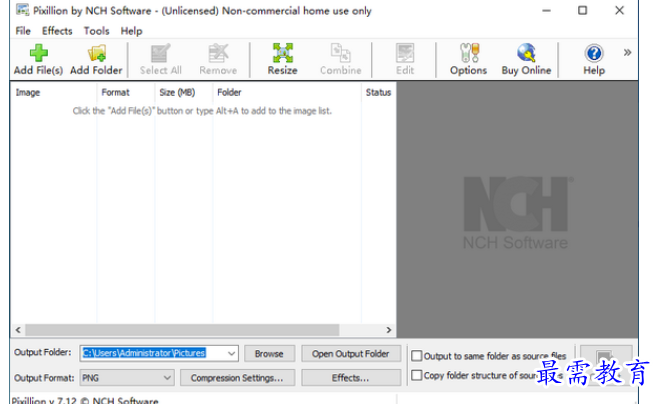Click the left arrow of horizontal scrollbar
The image size is (658, 404).
(x=18, y=330)
